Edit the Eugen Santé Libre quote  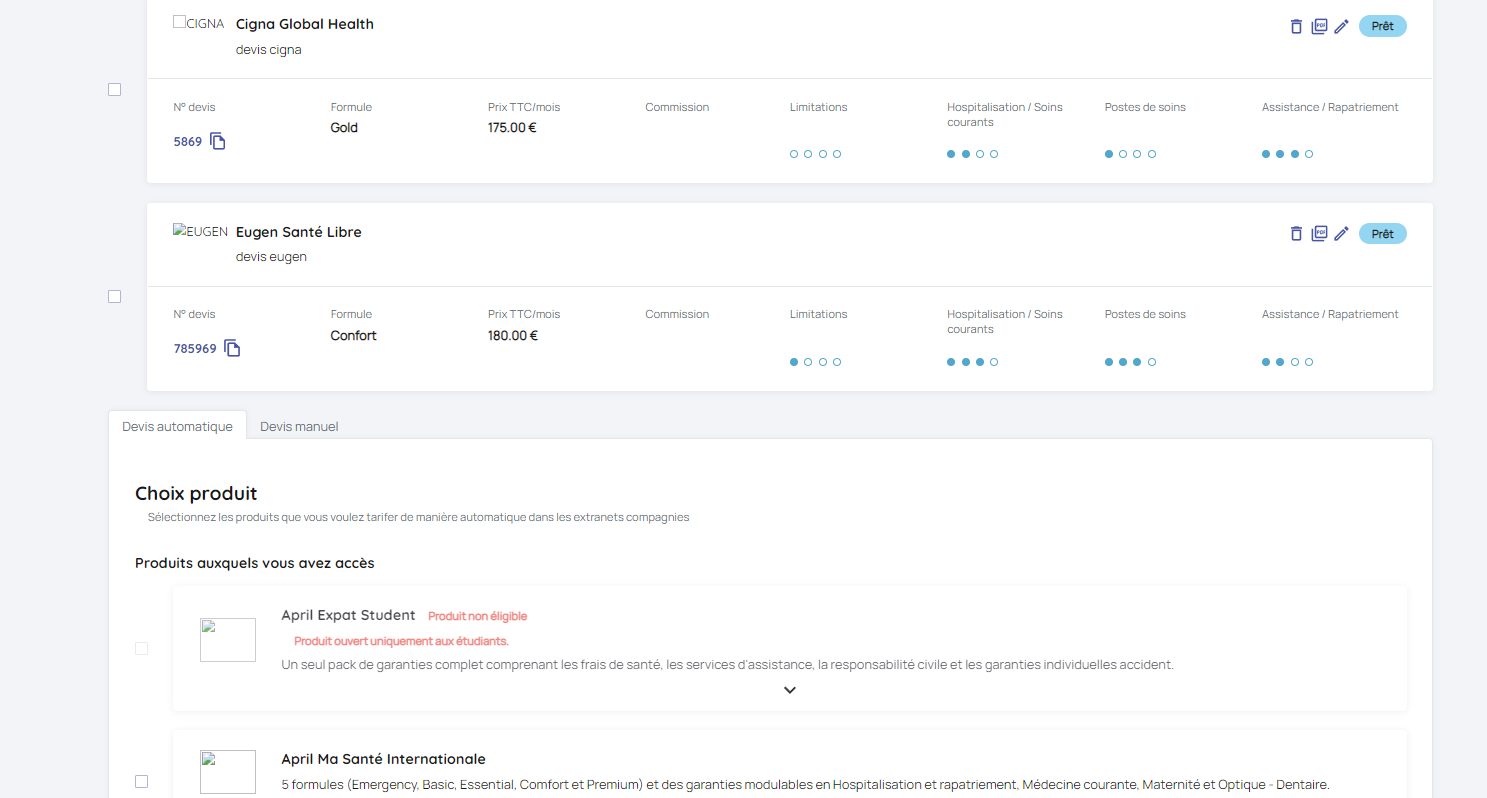pos(1342,233)
